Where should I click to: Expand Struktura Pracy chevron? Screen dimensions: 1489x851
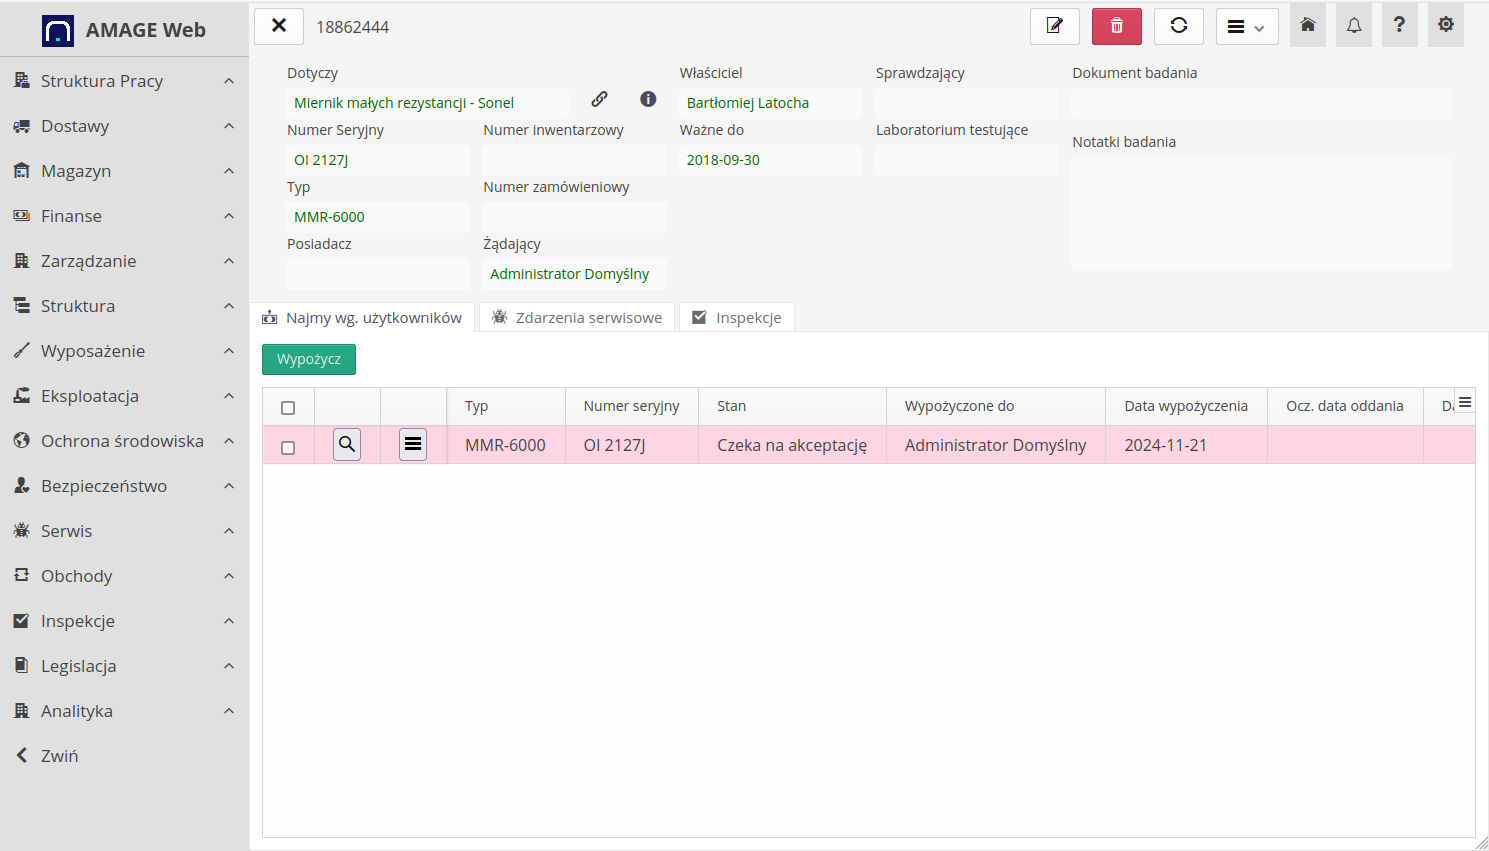229,81
